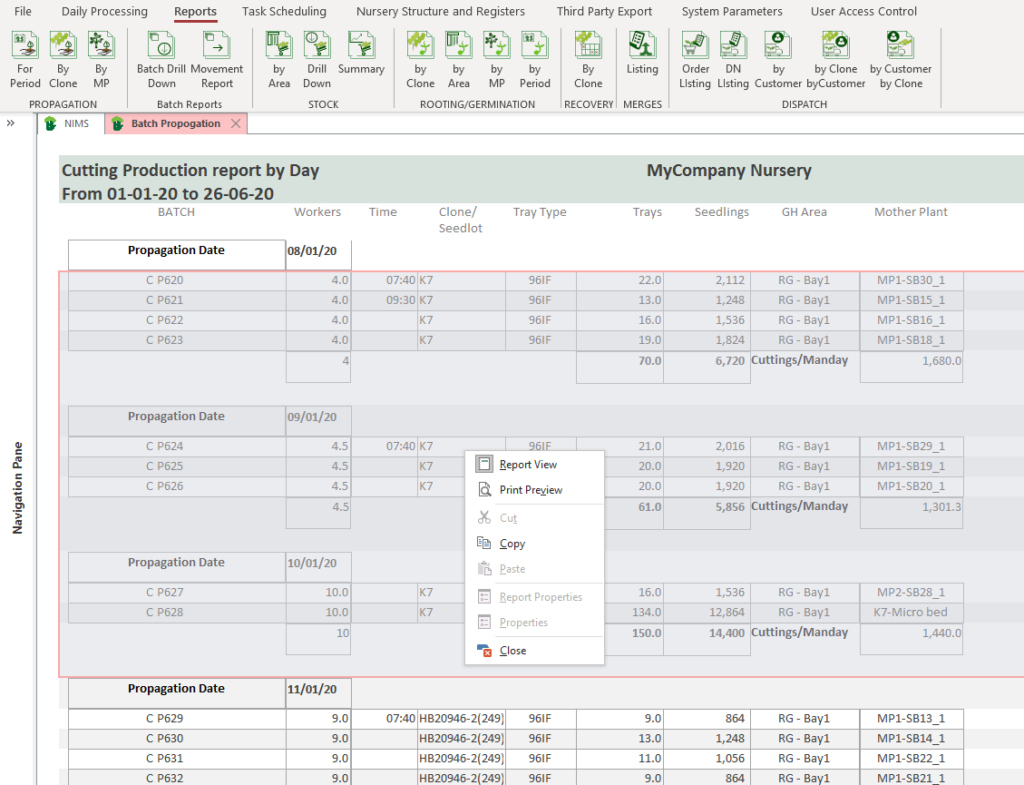Viewport: 1024px width, 785px height.
Task: Open the Daily Processing ribbon tab
Action: 104,12
